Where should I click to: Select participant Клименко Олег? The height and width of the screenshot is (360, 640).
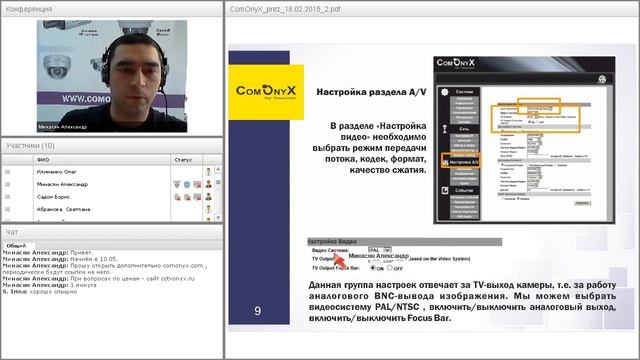click(56, 172)
